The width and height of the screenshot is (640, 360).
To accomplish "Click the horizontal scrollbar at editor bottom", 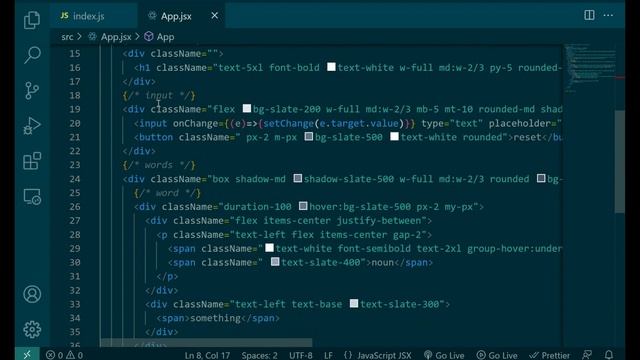I will (x=206, y=342).
